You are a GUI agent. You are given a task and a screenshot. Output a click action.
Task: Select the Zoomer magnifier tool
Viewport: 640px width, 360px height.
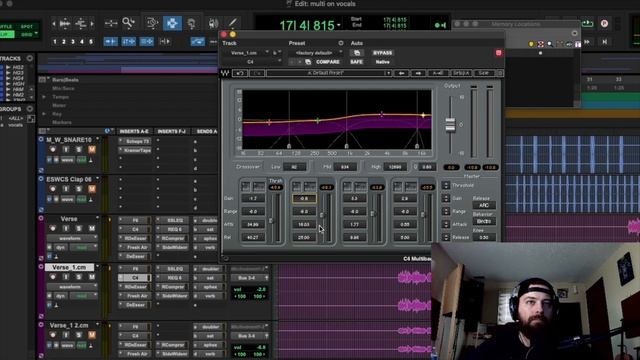point(128,23)
